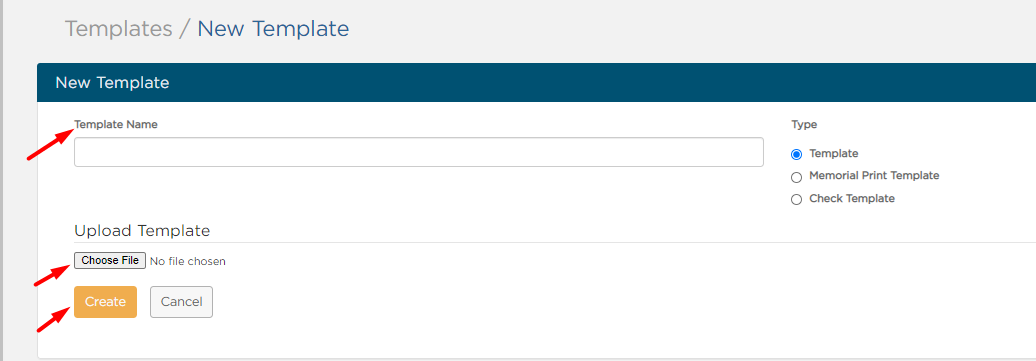The height and width of the screenshot is (361, 1036).
Task: Focus the Template Name text box
Action: click(419, 152)
